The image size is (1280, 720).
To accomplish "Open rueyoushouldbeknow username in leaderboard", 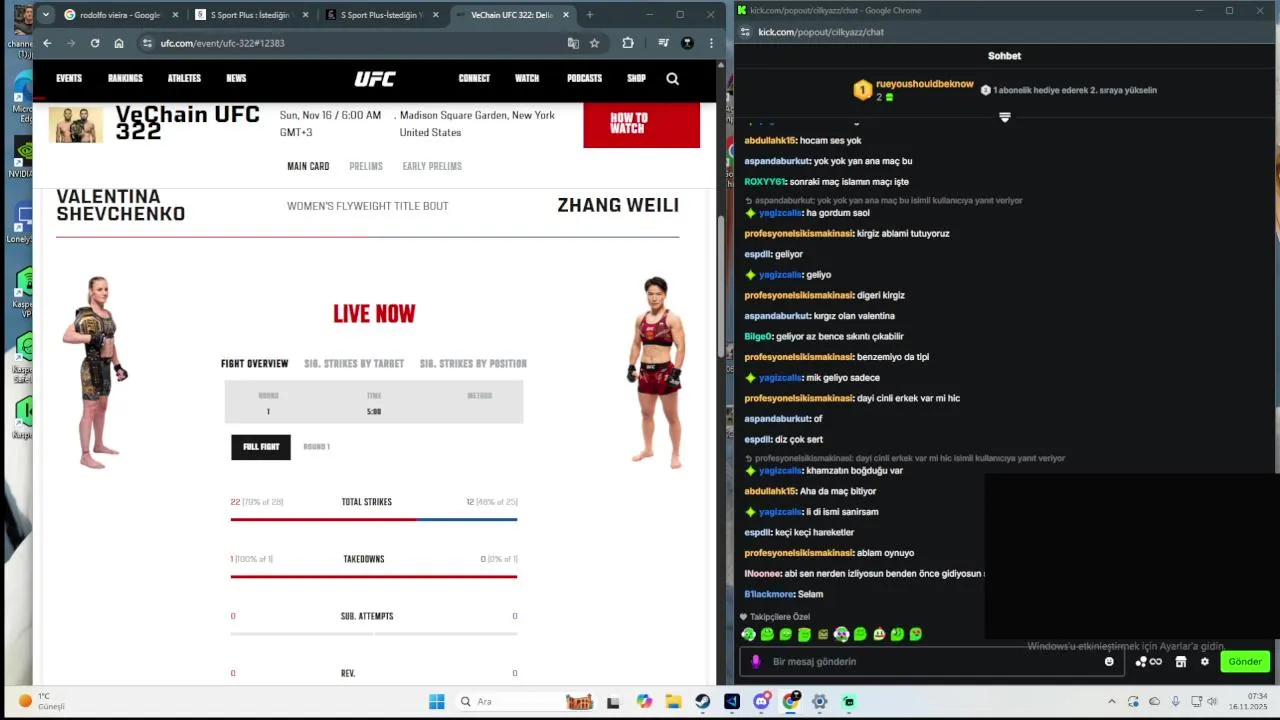I will pos(925,84).
